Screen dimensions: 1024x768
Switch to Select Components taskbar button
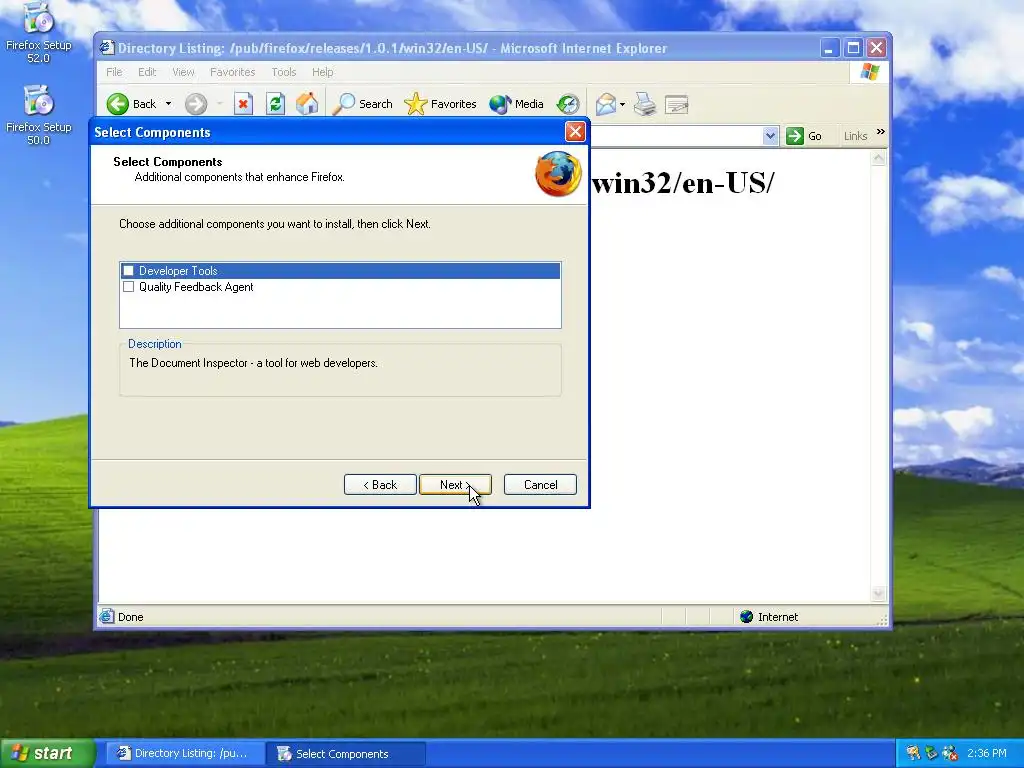(x=346, y=754)
